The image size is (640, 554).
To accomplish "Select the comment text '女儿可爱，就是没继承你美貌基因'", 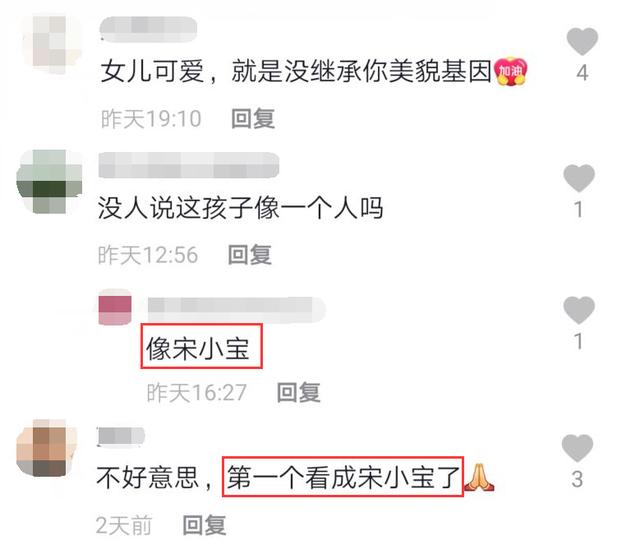I will 296,71.
